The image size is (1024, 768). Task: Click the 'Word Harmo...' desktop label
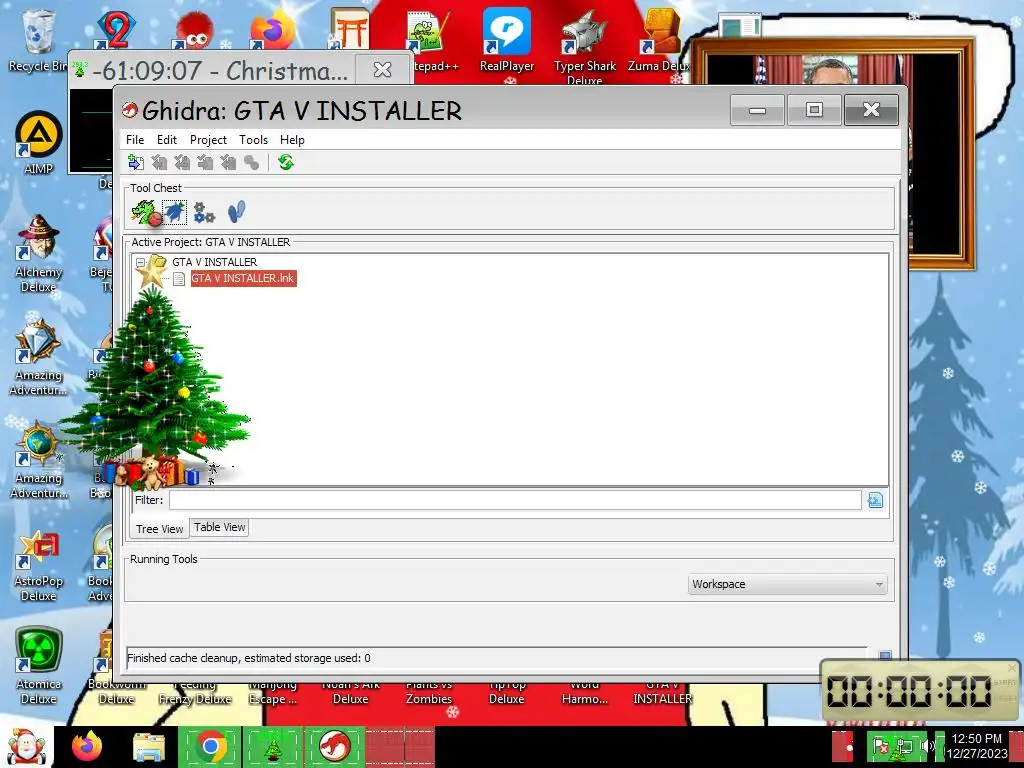pos(584,694)
